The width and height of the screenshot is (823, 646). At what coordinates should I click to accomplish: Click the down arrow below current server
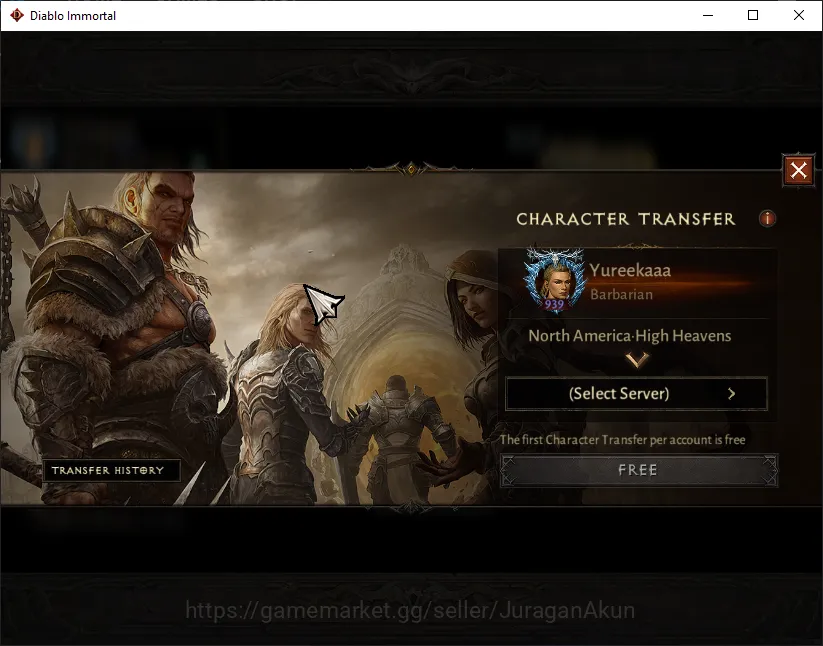point(637,359)
